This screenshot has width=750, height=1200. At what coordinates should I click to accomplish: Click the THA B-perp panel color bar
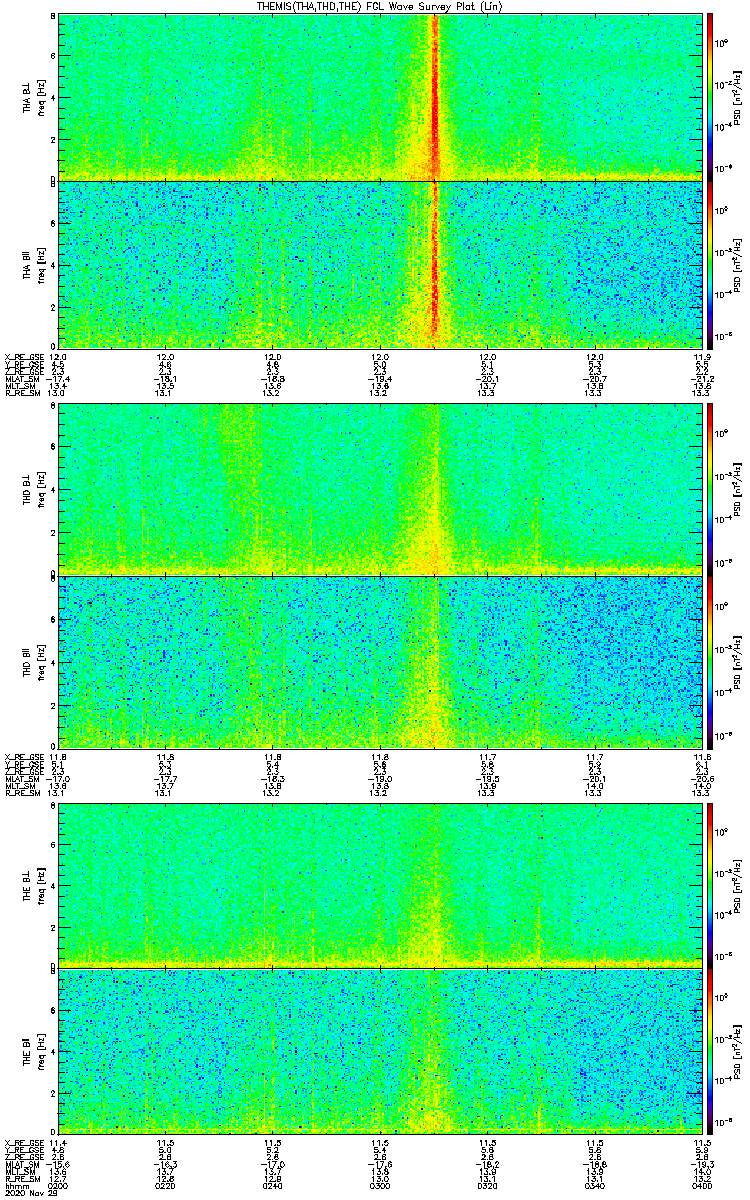pyautogui.click(x=710, y=95)
